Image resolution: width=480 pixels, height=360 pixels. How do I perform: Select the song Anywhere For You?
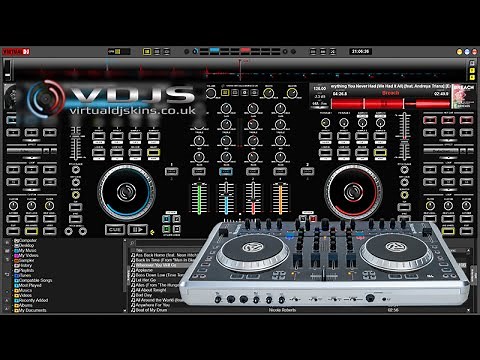point(153,305)
